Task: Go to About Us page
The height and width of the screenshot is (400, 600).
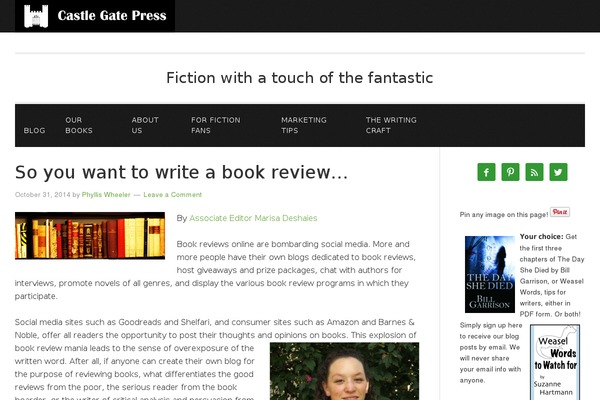Action: tap(145, 125)
